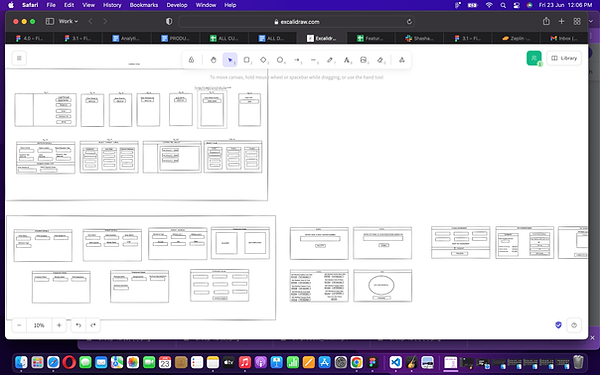
Task: Select the Line drawing tool
Action: pos(313,60)
